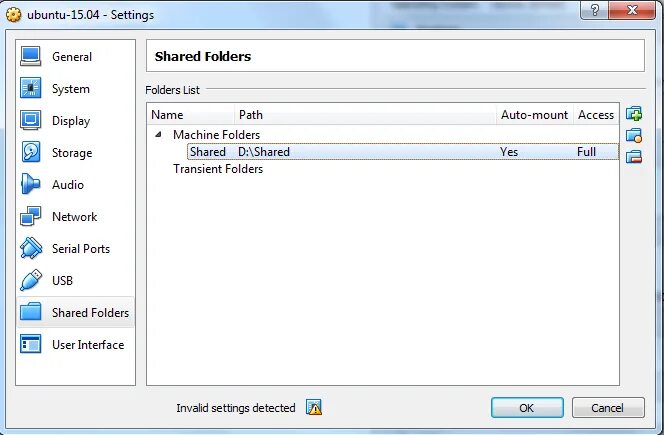Click the Audio speaker icon

pyautogui.click(x=30, y=184)
